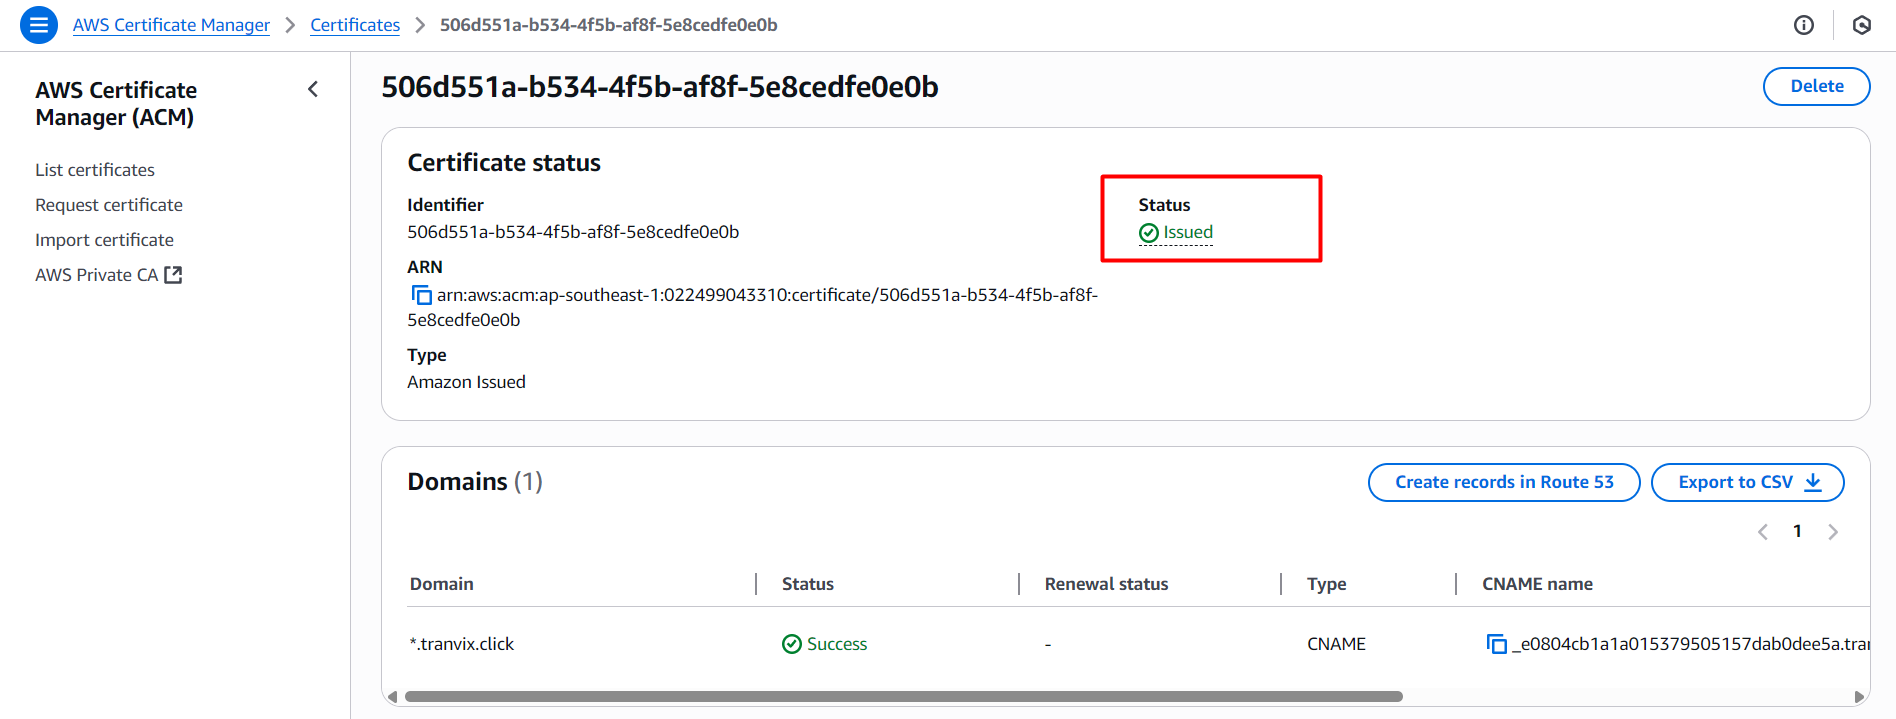Viewport: 1896px width, 719px height.
Task: Open AWS Private CA external link icon
Action: (x=173, y=275)
